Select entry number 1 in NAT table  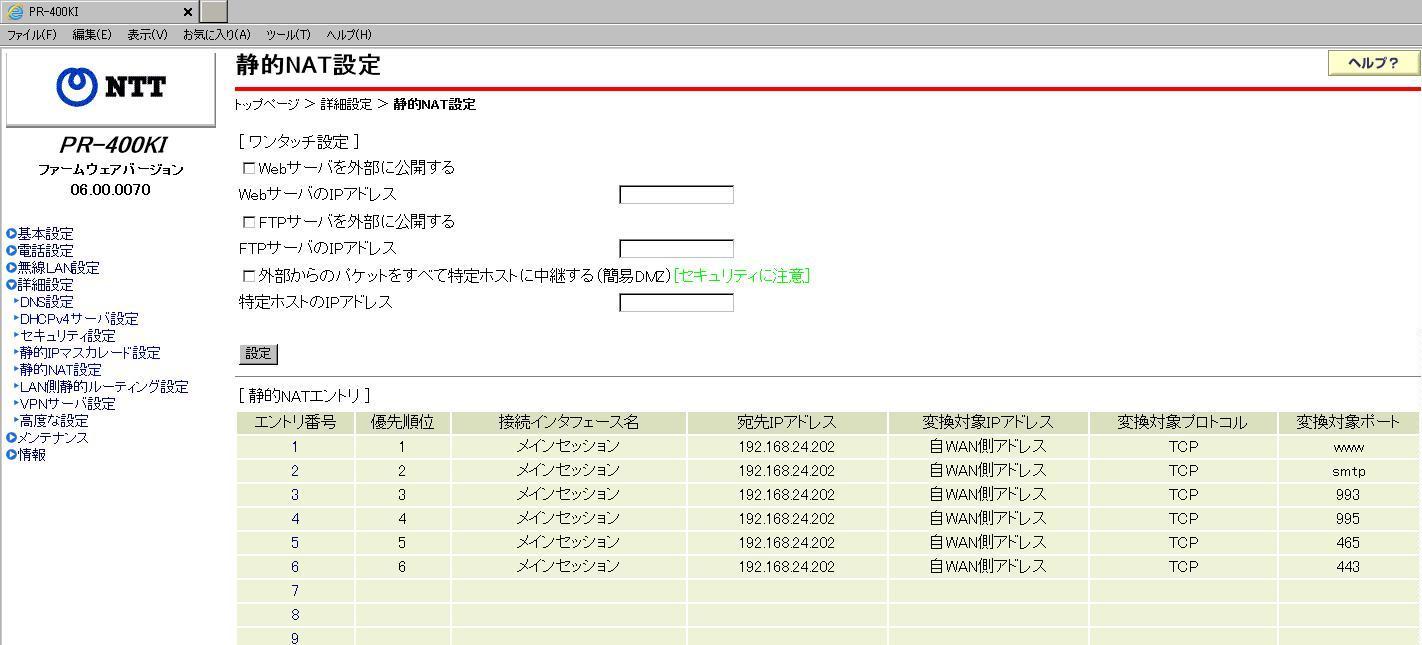(x=295, y=447)
